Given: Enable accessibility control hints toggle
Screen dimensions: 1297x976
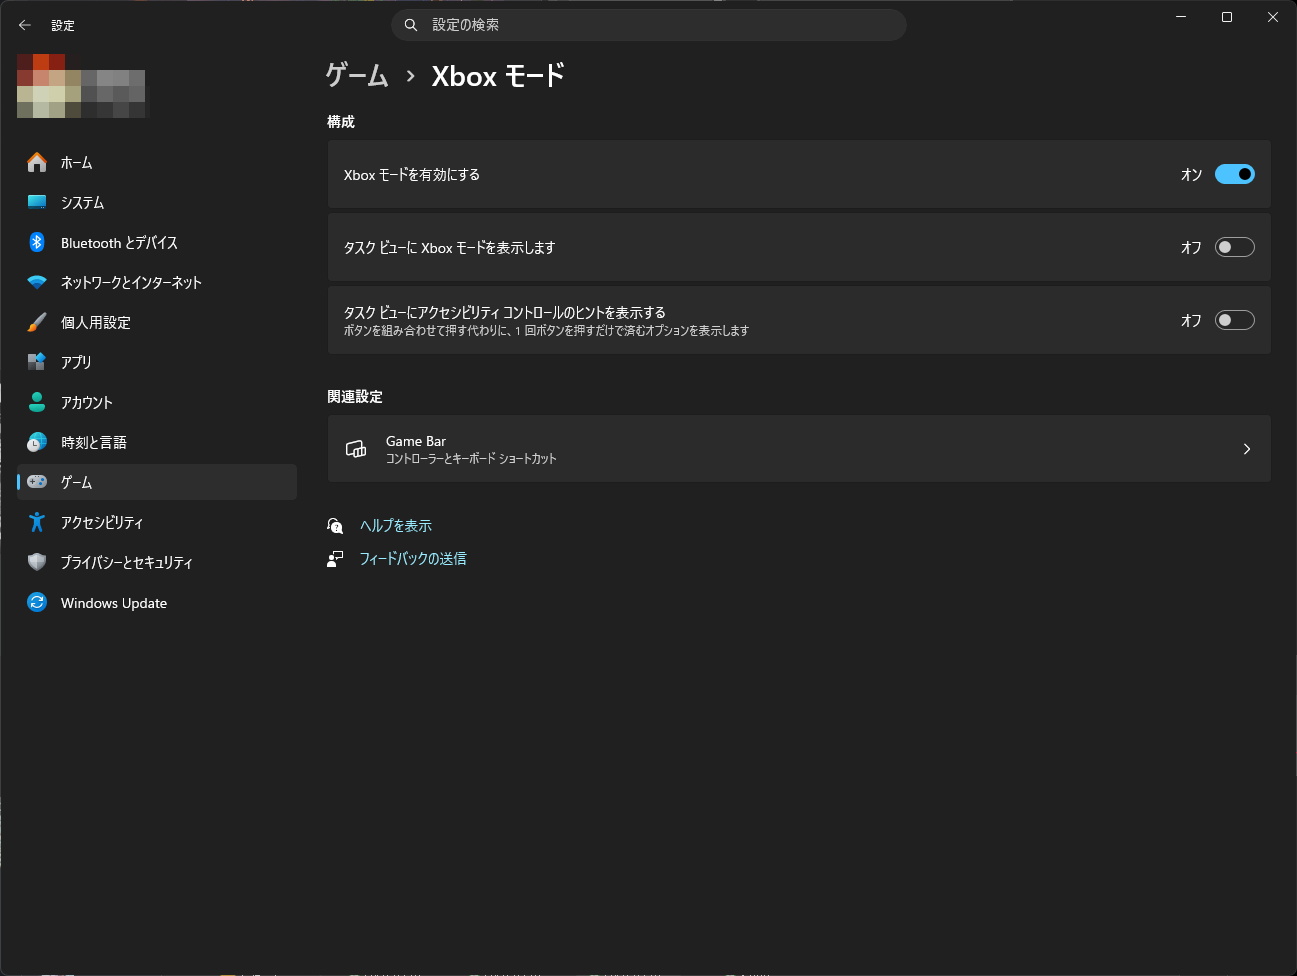Looking at the screenshot, I should point(1235,320).
